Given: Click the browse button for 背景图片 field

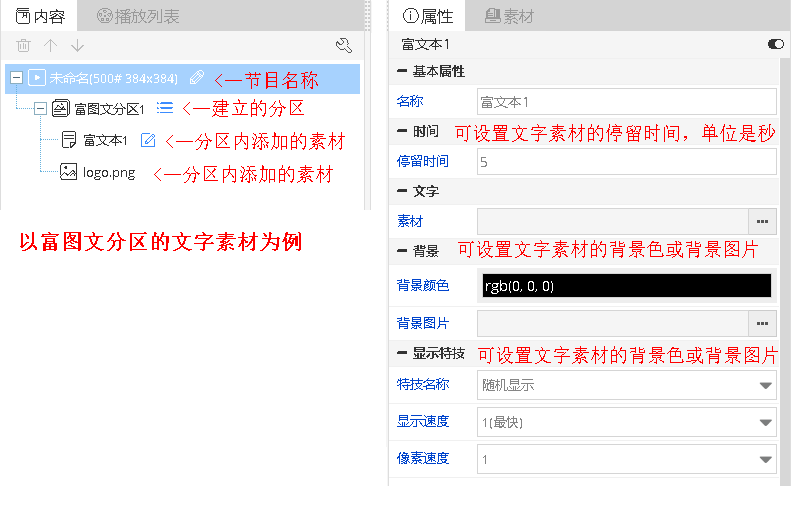Looking at the screenshot, I should [762, 323].
